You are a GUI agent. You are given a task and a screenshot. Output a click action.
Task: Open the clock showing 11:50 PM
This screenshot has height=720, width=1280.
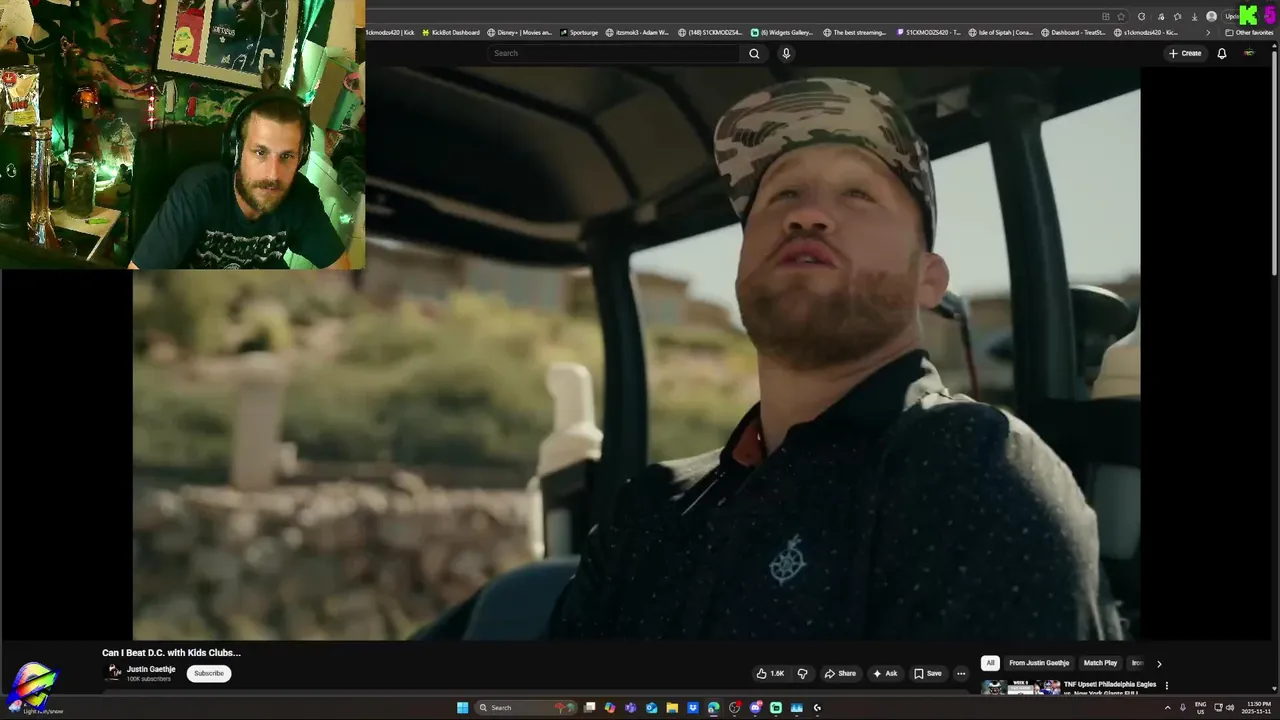tap(1258, 707)
